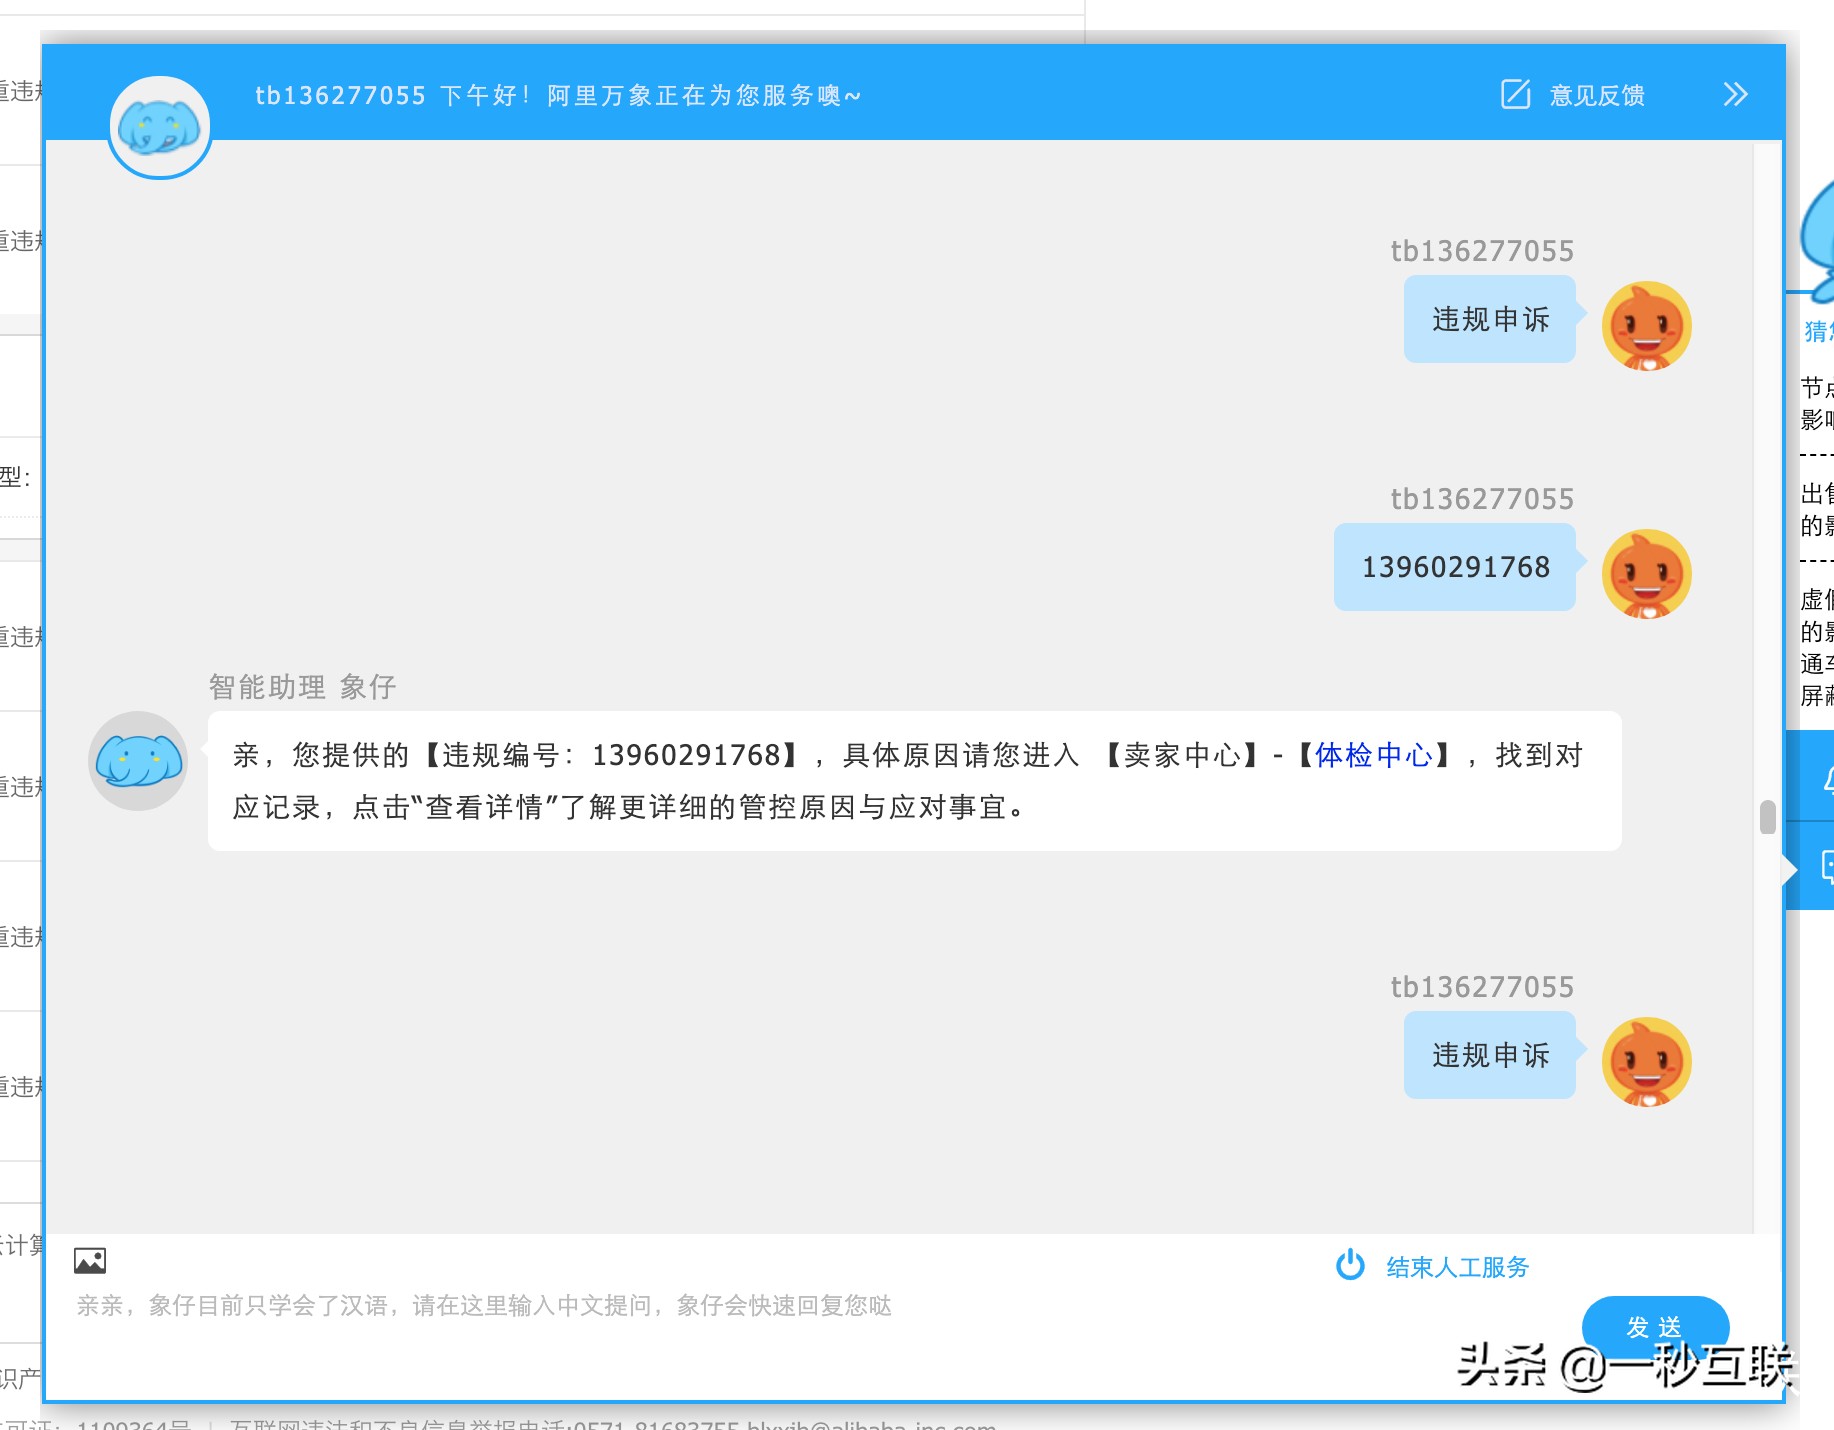Toggle off manual service with the power switch
Viewport: 1834px width, 1430px height.
point(1350,1265)
